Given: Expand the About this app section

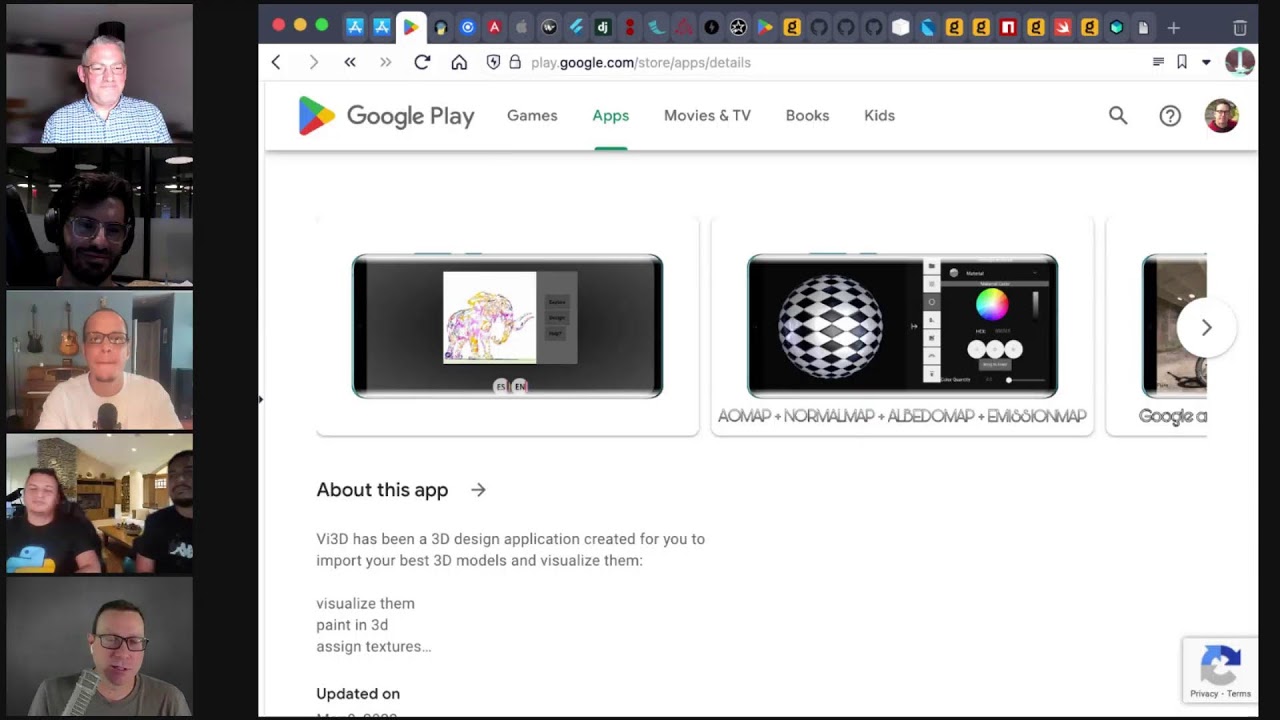Looking at the screenshot, I should pyautogui.click(x=478, y=490).
